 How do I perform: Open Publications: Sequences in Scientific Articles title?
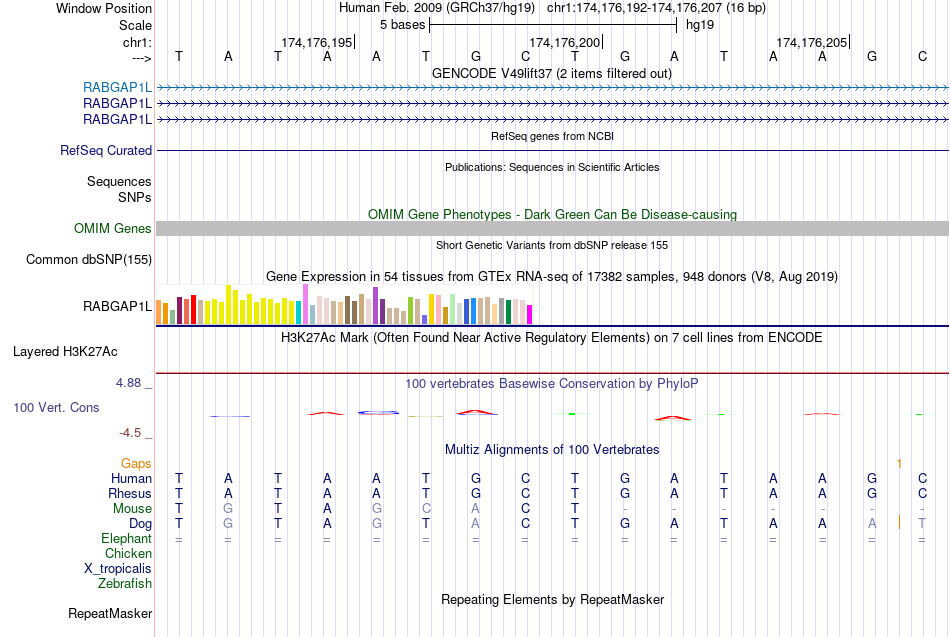(x=552, y=167)
